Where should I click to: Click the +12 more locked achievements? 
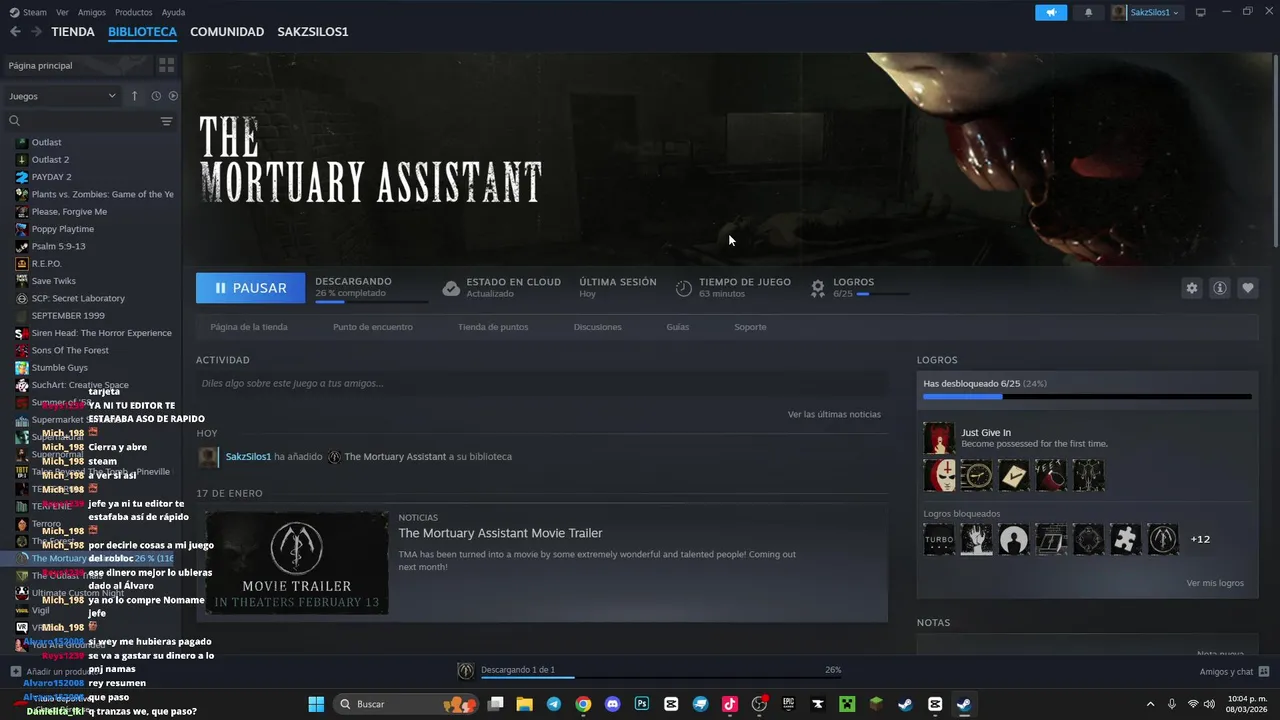tap(1200, 539)
